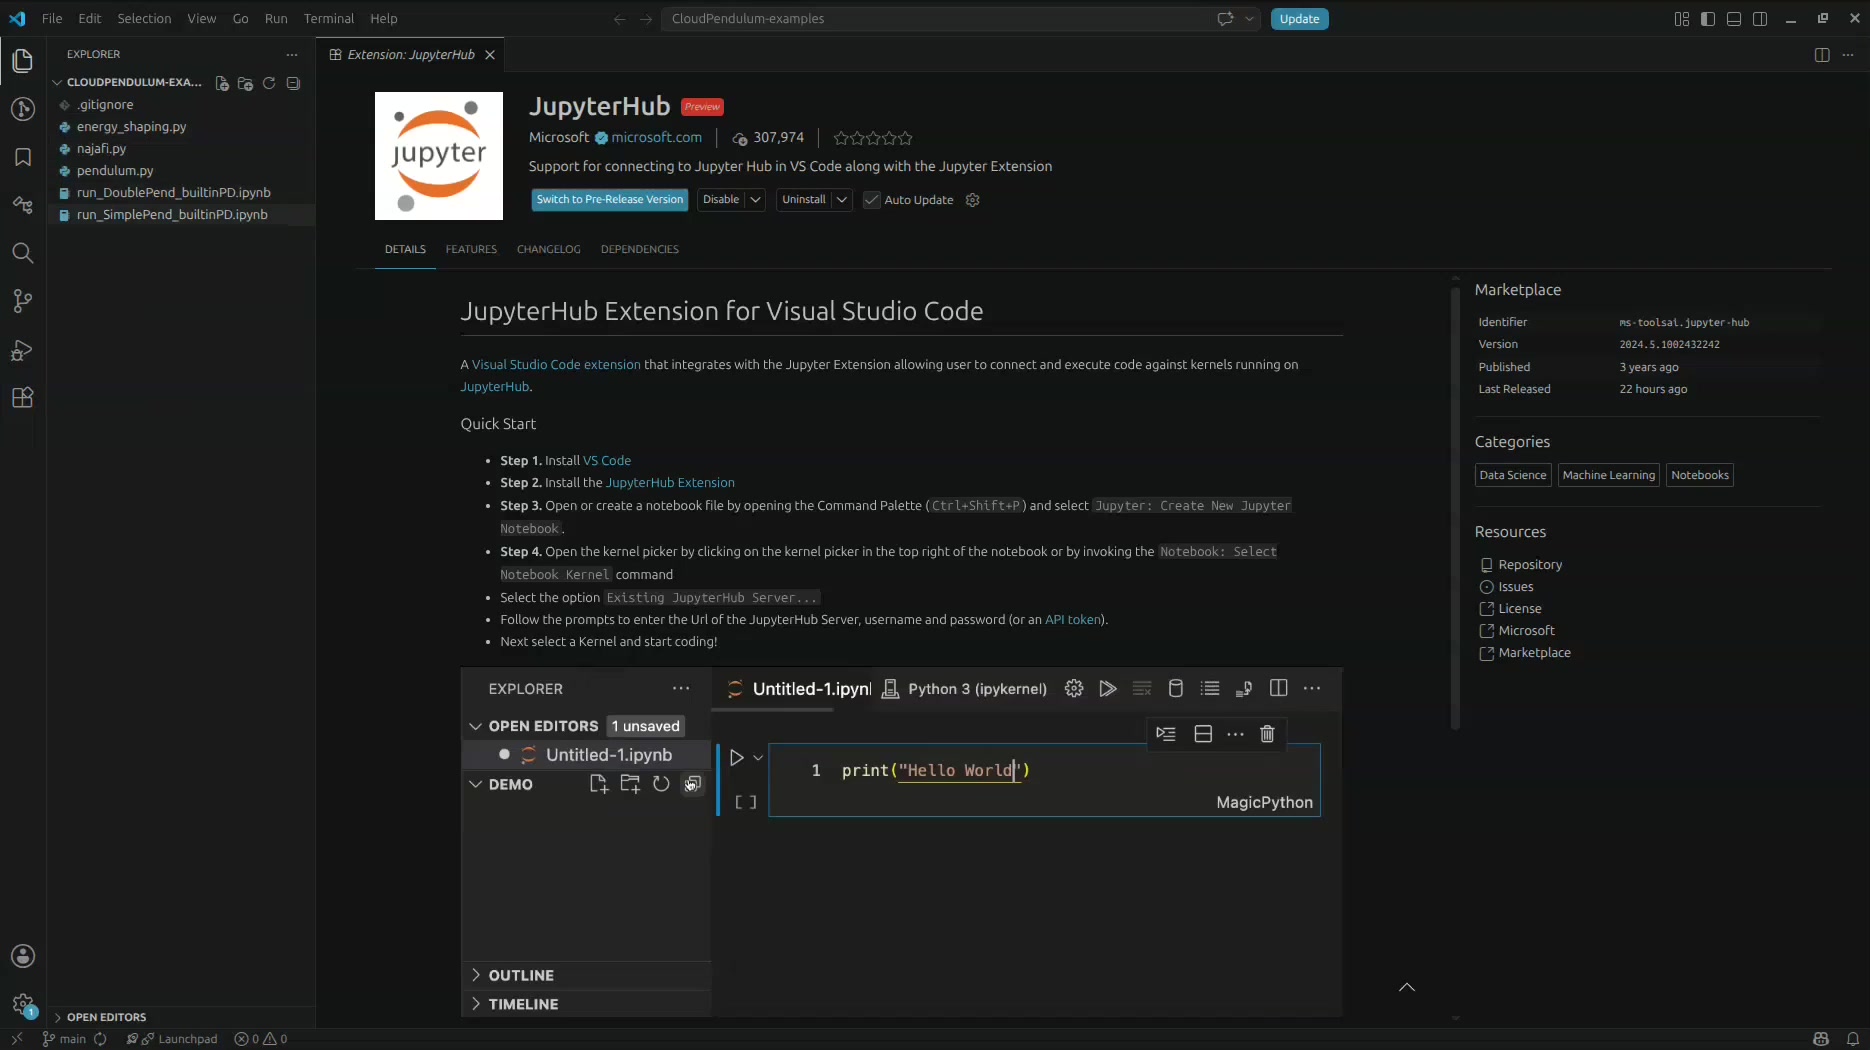Image resolution: width=1870 pixels, height=1050 pixels.
Task: Open dropdown arrow next to Uninstall
Action: click(x=842, y=200)
